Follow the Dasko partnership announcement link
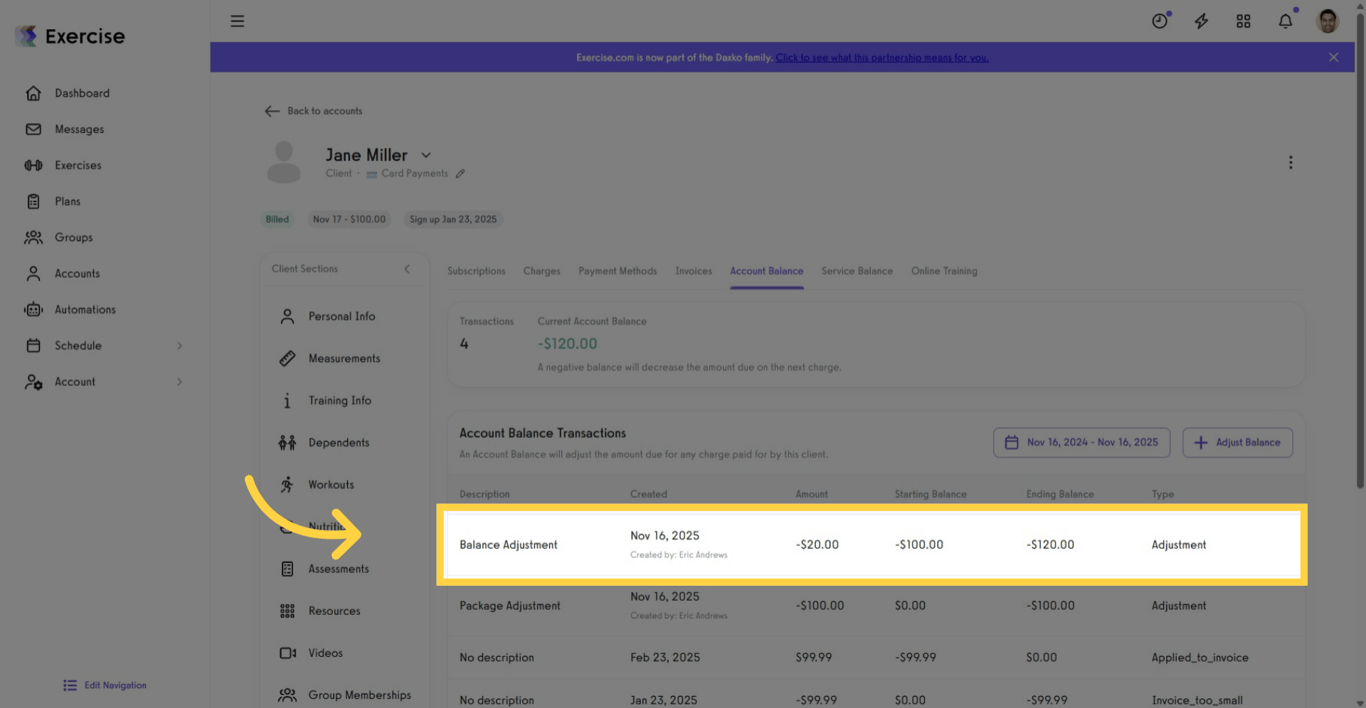 pos(881,57)
